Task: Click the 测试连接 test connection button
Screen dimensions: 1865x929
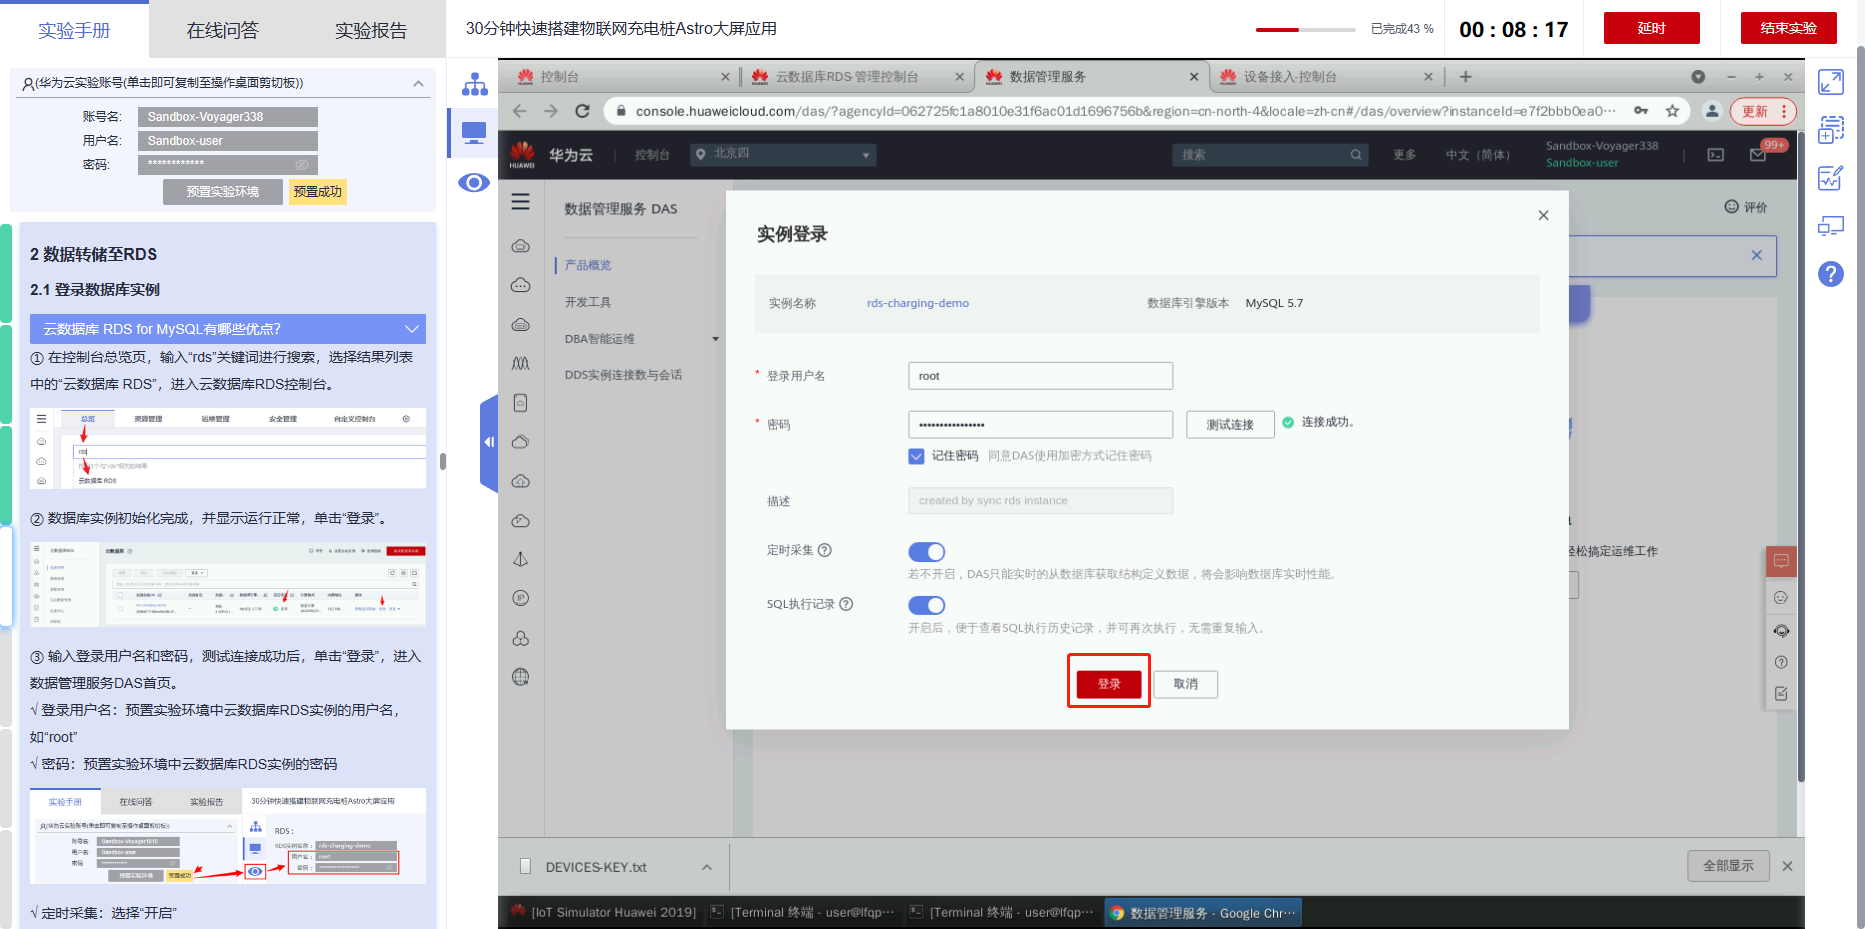Action: click(1230, 425)
